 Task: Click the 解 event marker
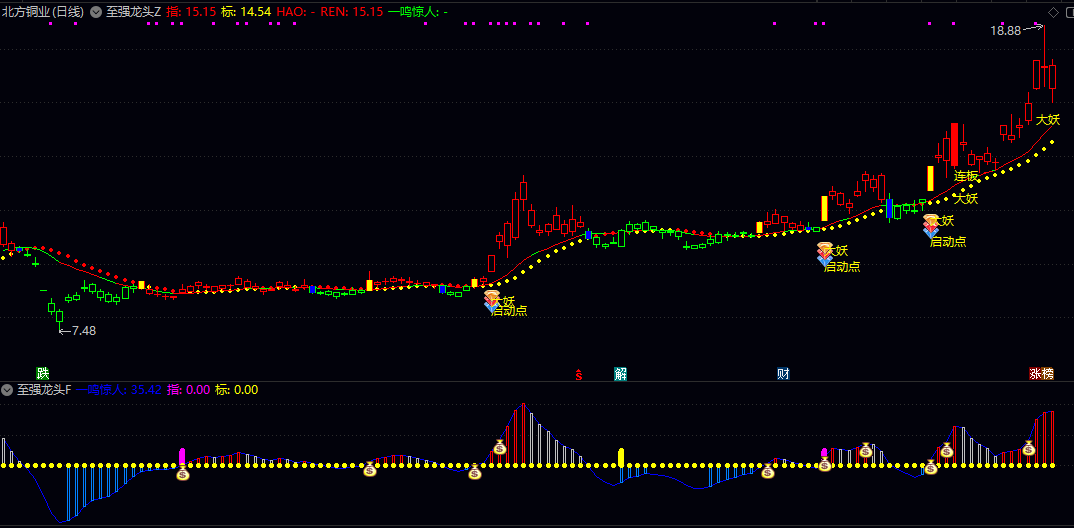click(621, 373)
